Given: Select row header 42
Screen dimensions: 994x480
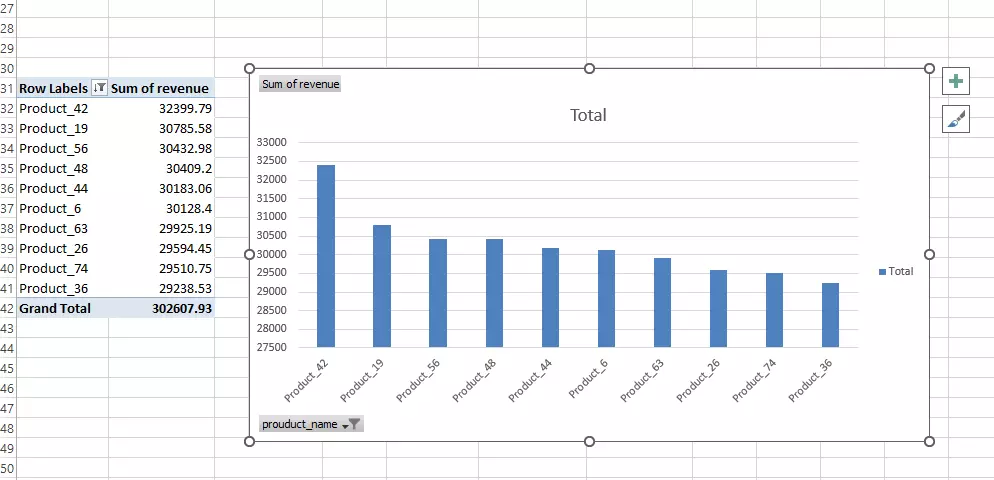Looking at the screenshot, I should click(x=8, y=308).
